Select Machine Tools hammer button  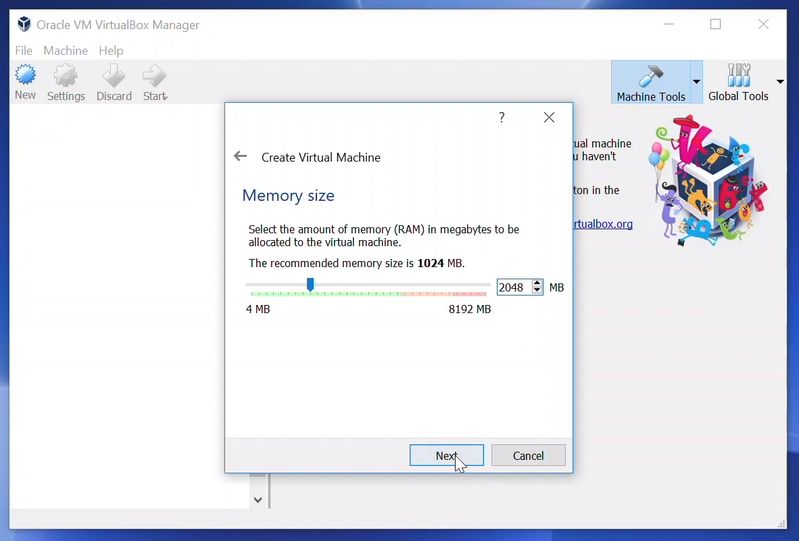click(651, 83)
